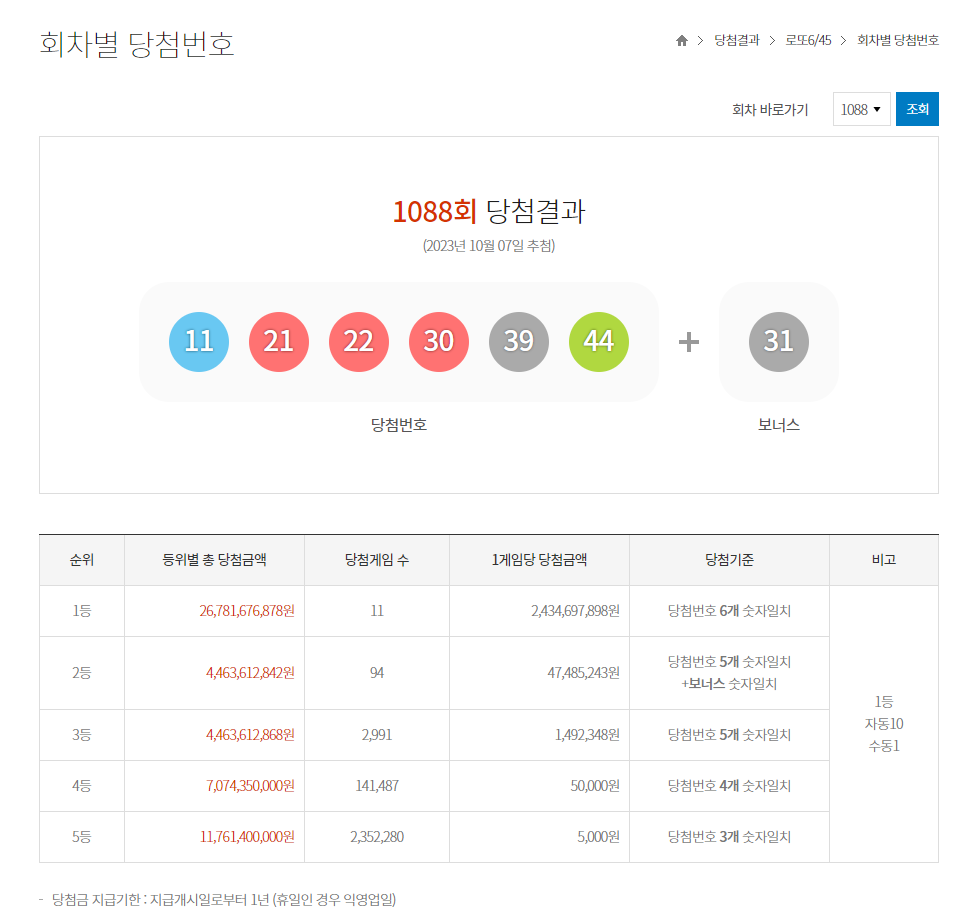Click the 4,463,612,842원 total prize amount
The image size is (978, 918).
click(250, 673)
